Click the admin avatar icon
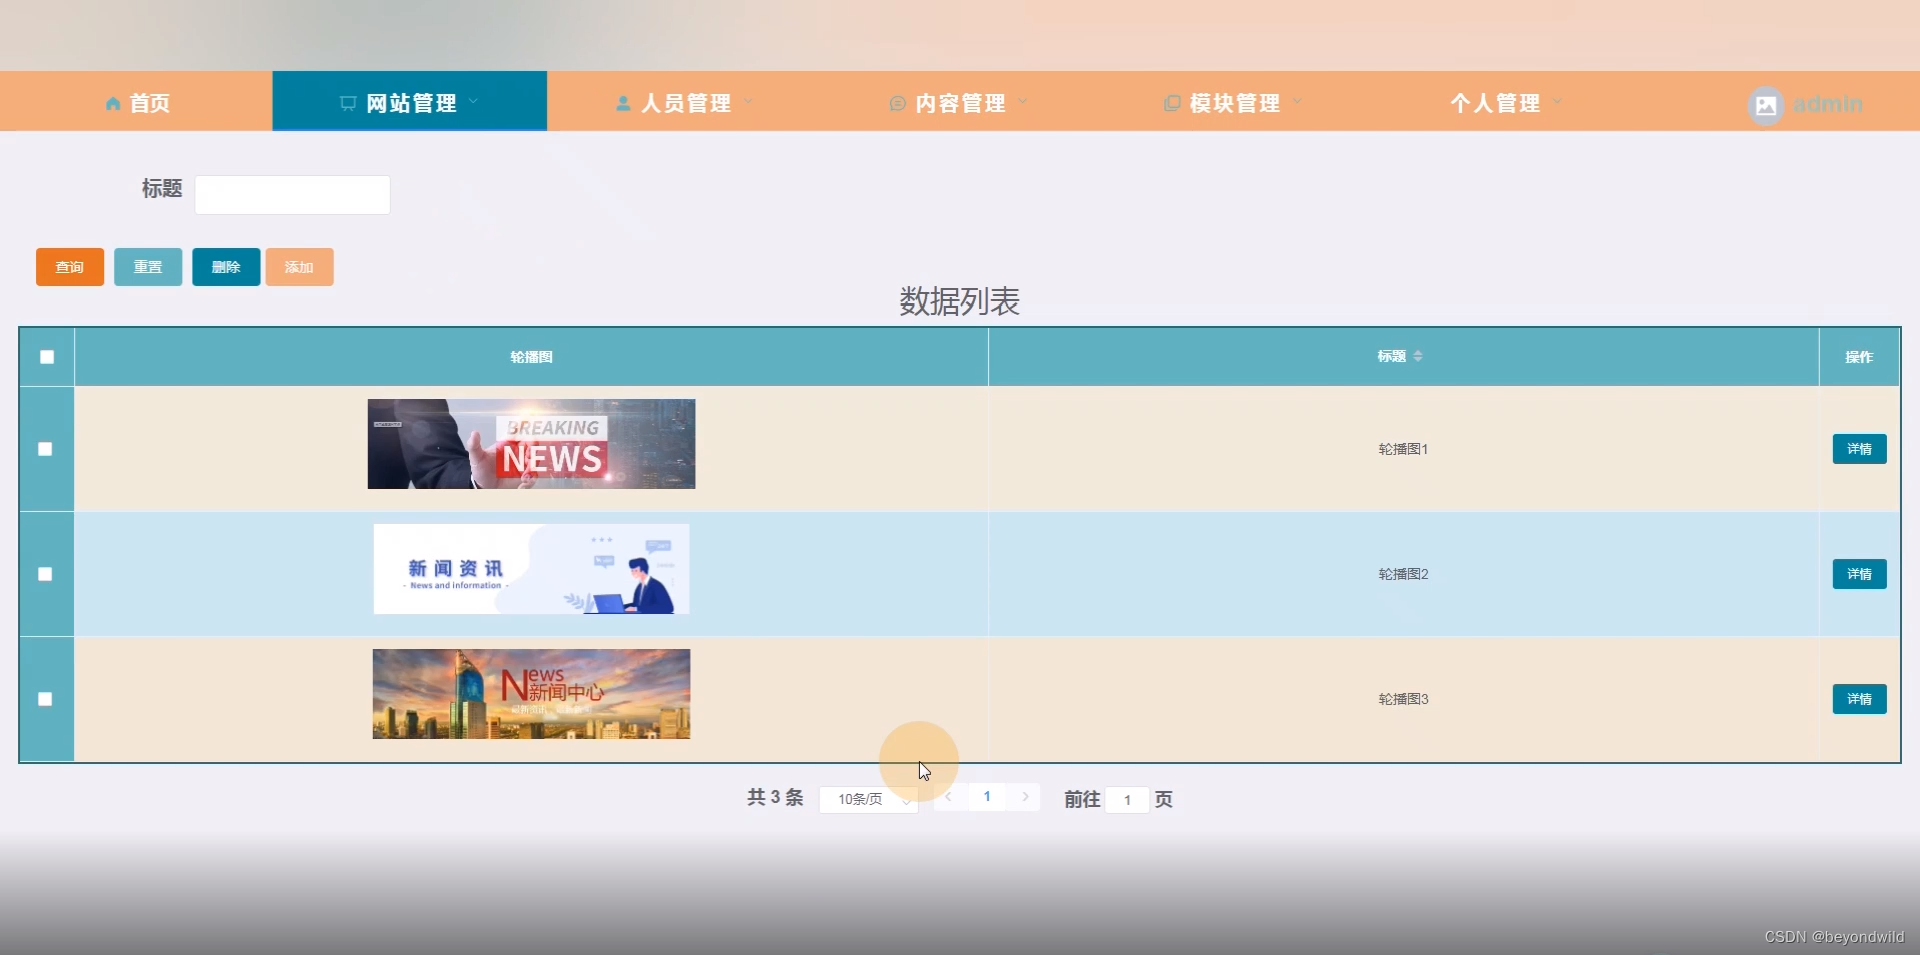Viewport: 1920px width, 955px height. coord(1765,105)
